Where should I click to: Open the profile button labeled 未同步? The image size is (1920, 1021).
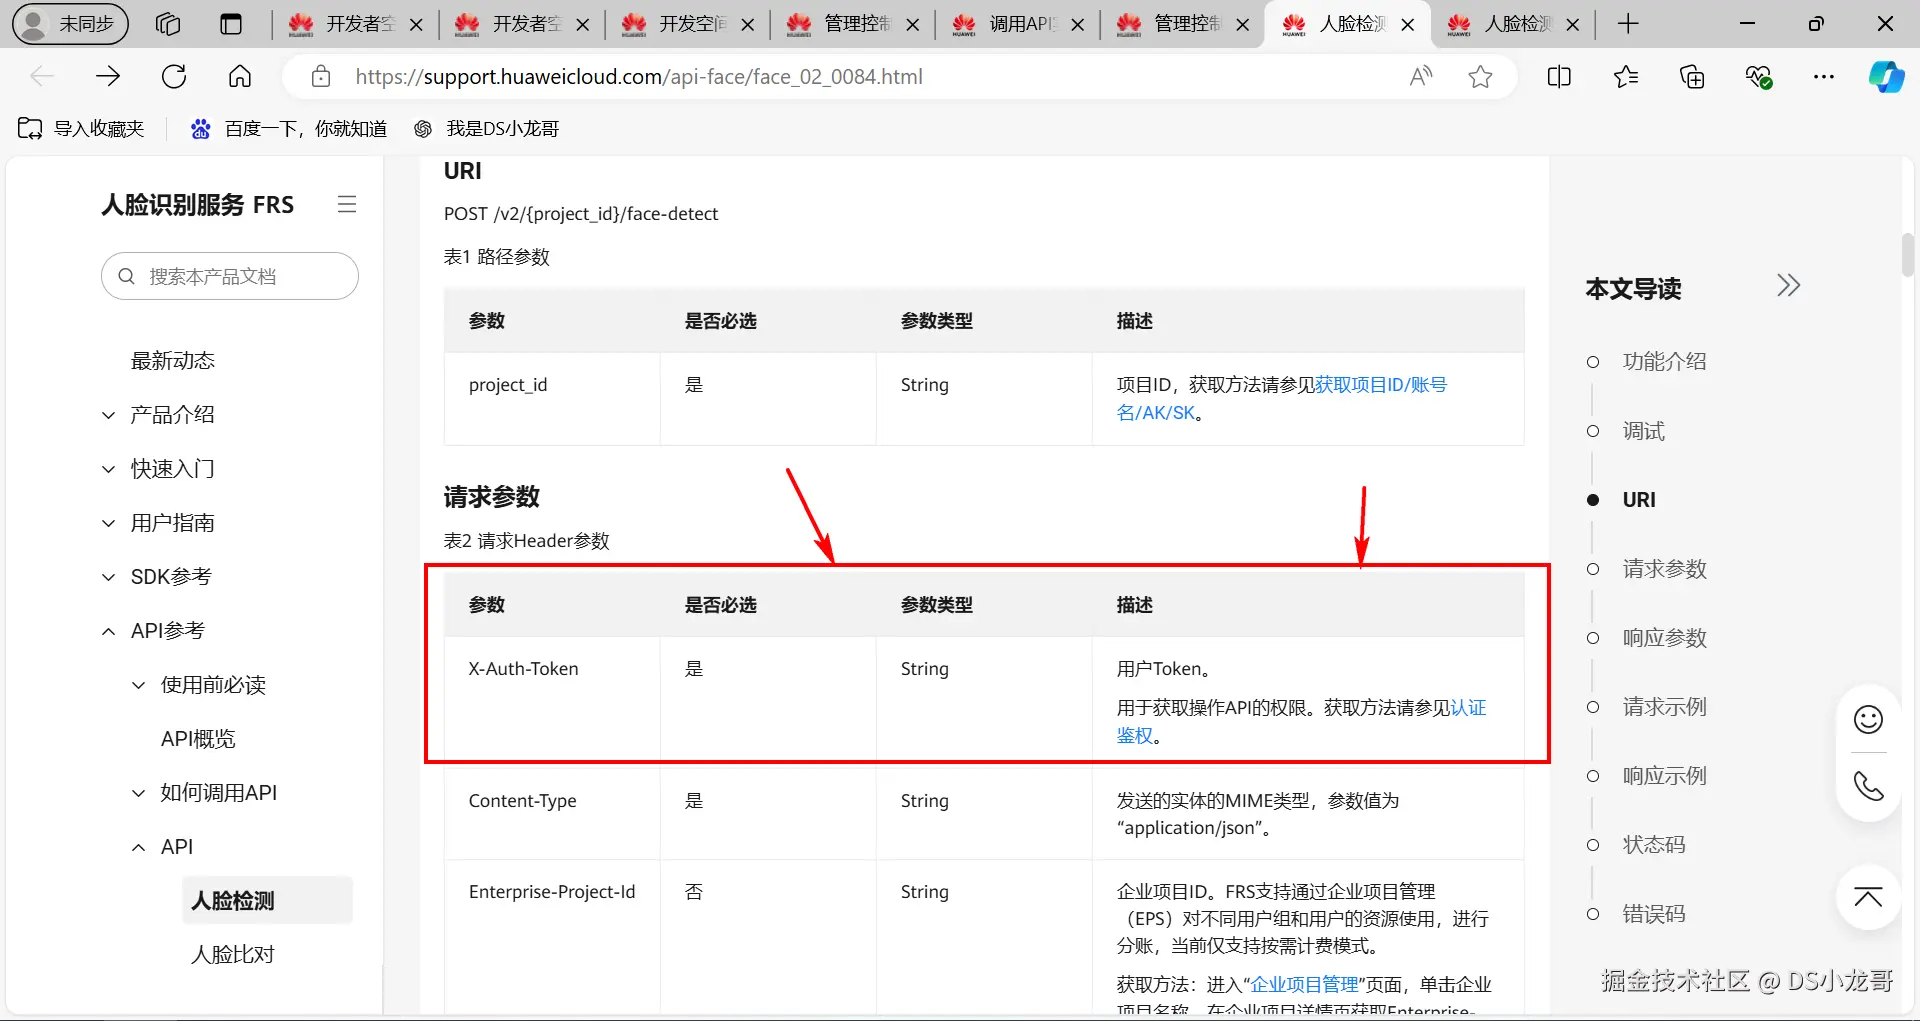click(70, 24)
